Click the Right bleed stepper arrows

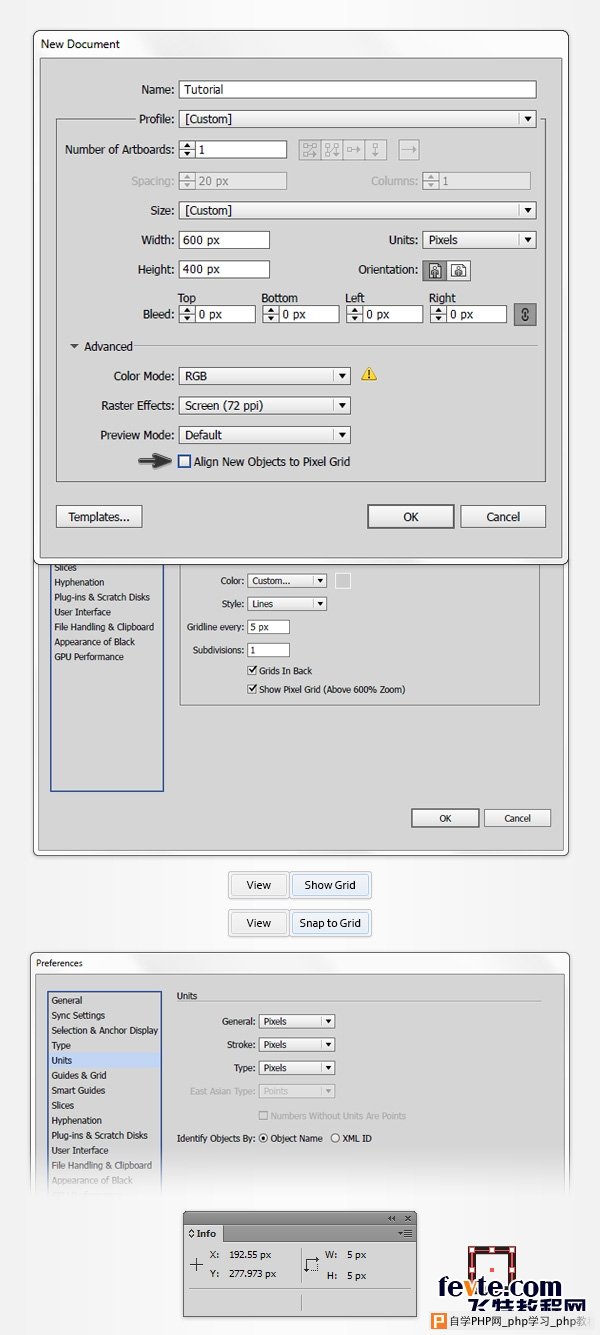coord(439,314)
